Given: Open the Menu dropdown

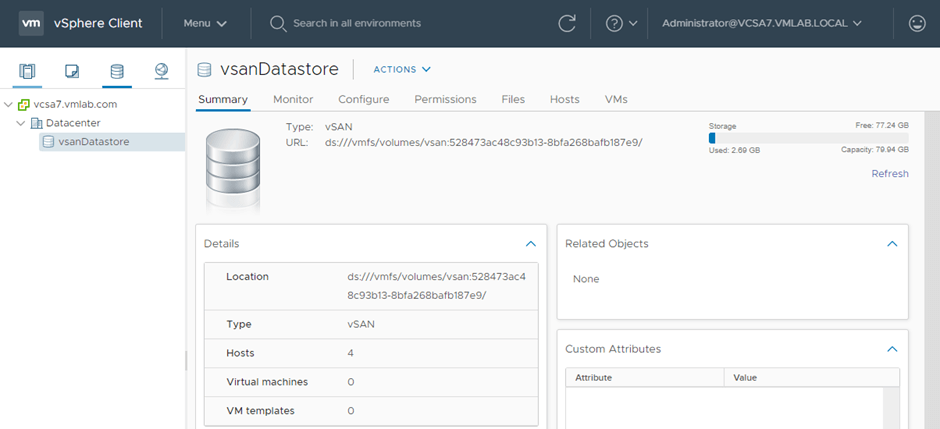Looking at the screenshot, I should pyautogui.click(x=205, y=23).
